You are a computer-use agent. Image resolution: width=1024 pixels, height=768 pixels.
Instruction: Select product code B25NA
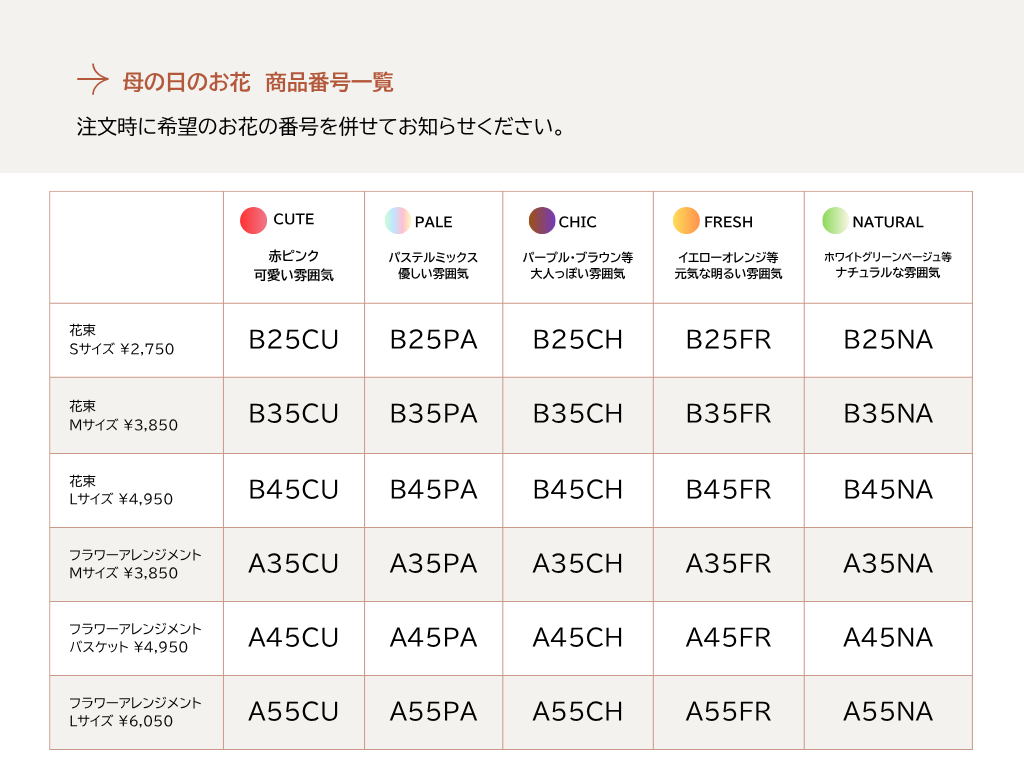pos(887,340)
